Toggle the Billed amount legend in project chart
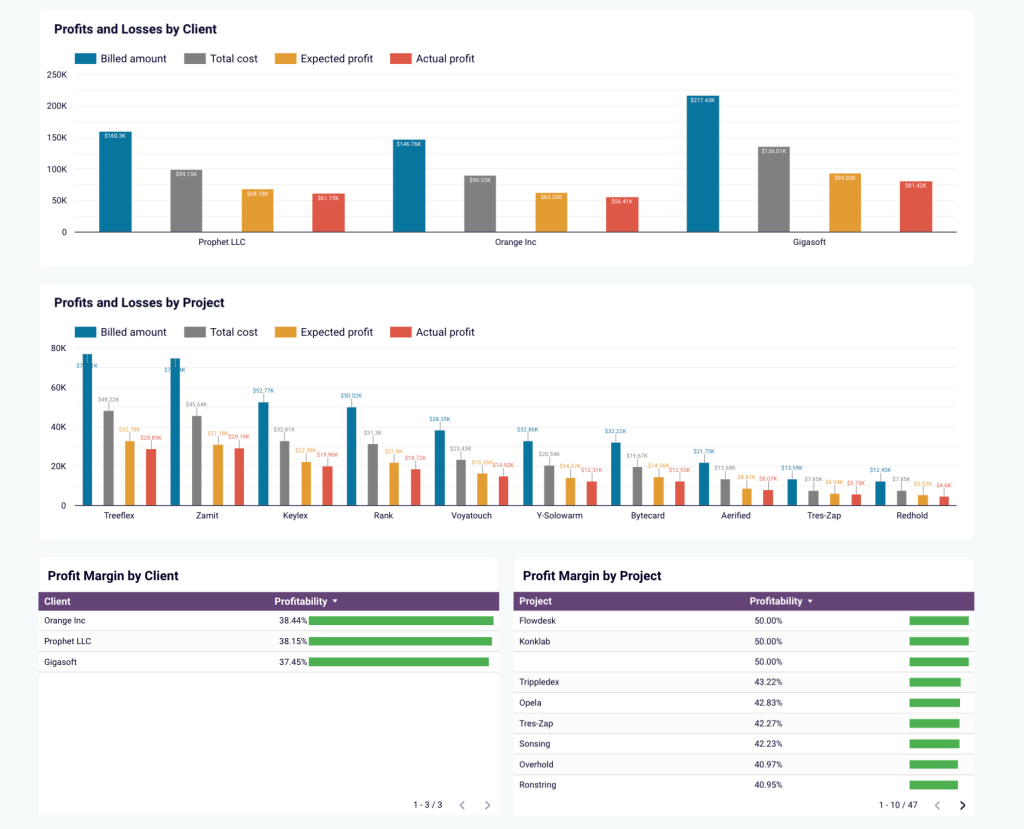The width and height of the screenshot is (1024, 829). tap(120, 331)
